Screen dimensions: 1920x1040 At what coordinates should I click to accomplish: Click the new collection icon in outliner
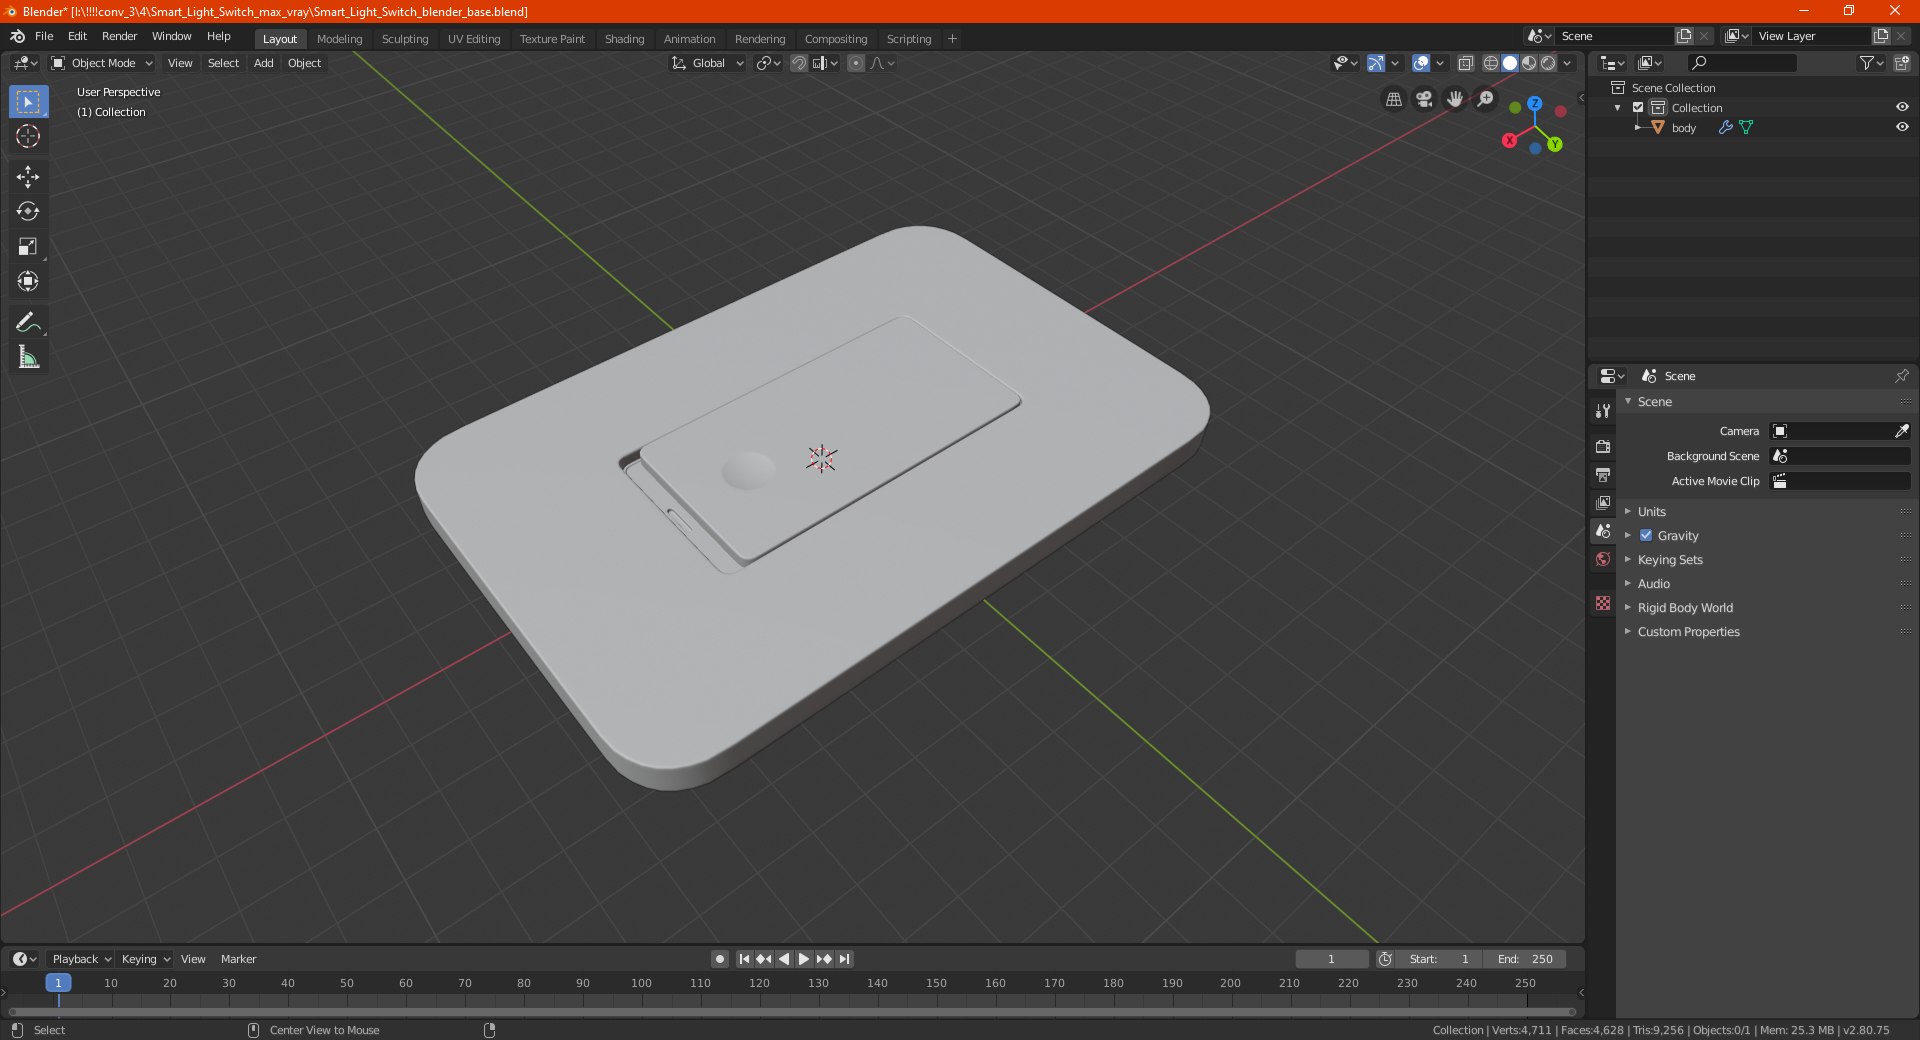click(x=1902, y=63)
